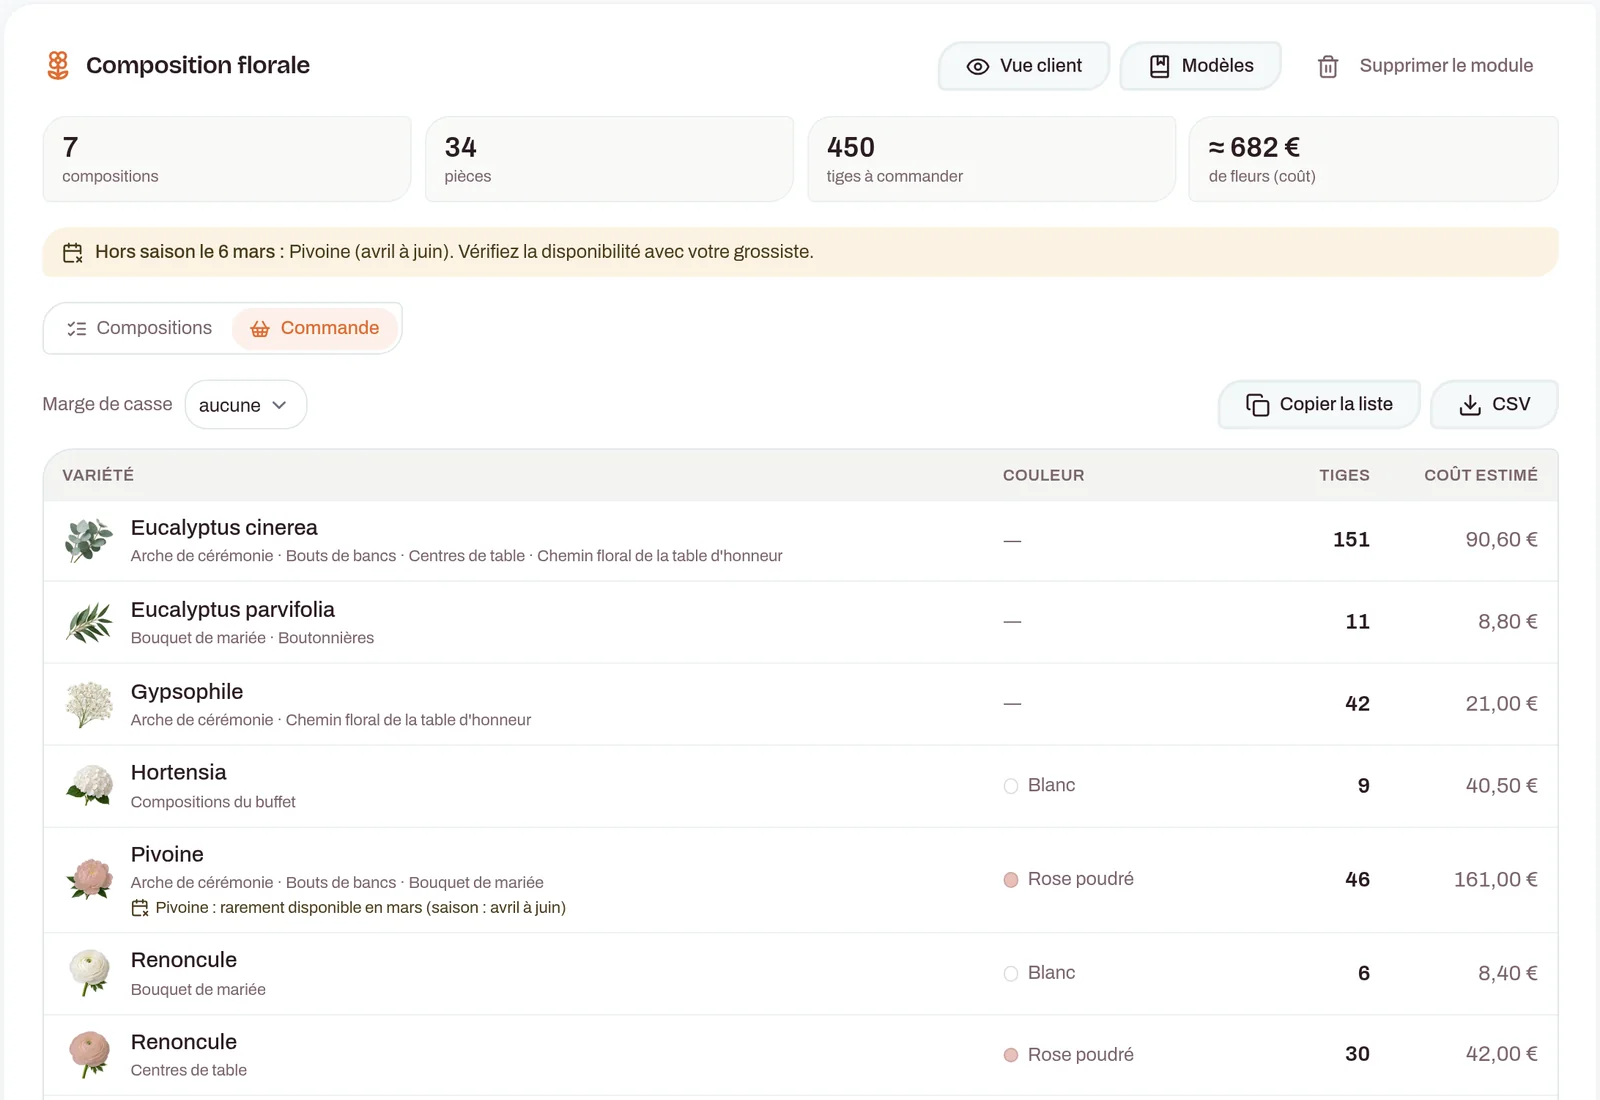
Task: Click the Gypsophile variety name
Action: coord(187,692)
